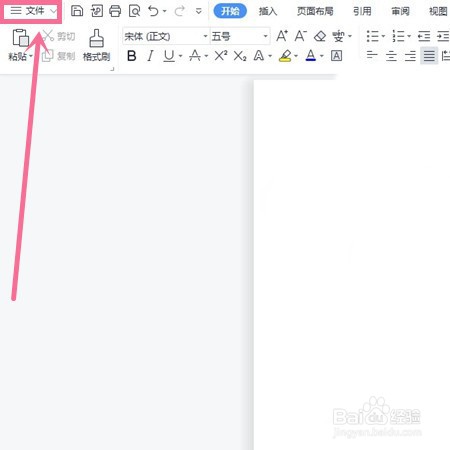The width and height of the screenshot is (450, 450).
Task: Click the increase font size icon
Action: click(282, 36)
